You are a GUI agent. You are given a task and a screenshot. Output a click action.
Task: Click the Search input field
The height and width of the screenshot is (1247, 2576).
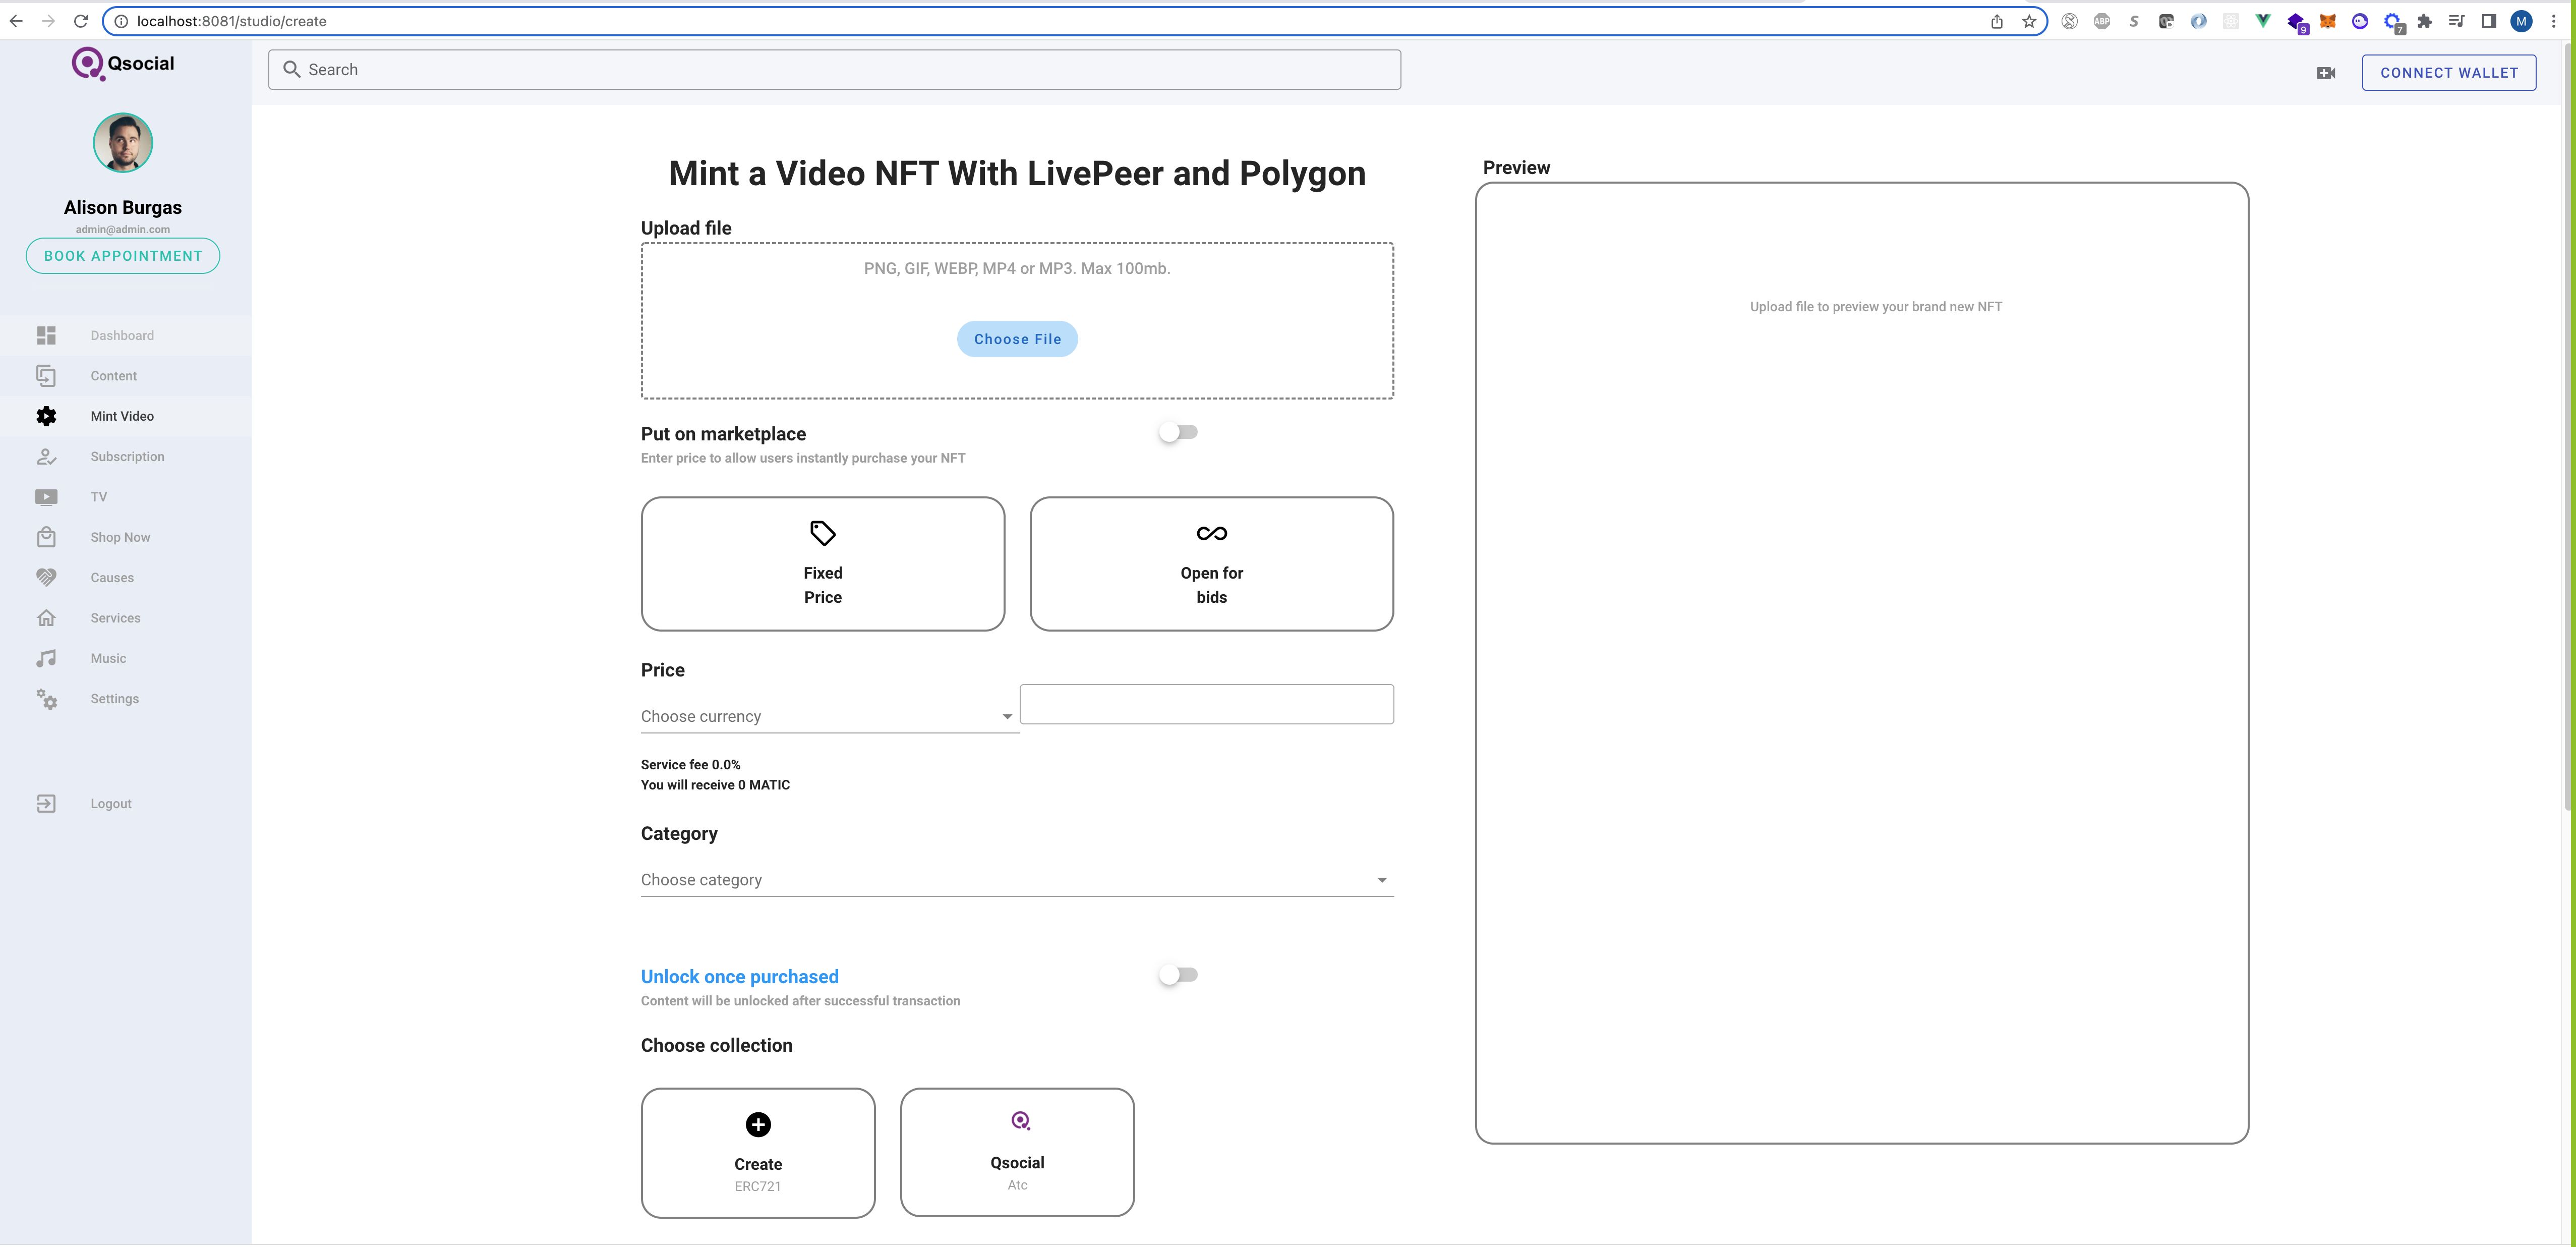tap(834, 70)
